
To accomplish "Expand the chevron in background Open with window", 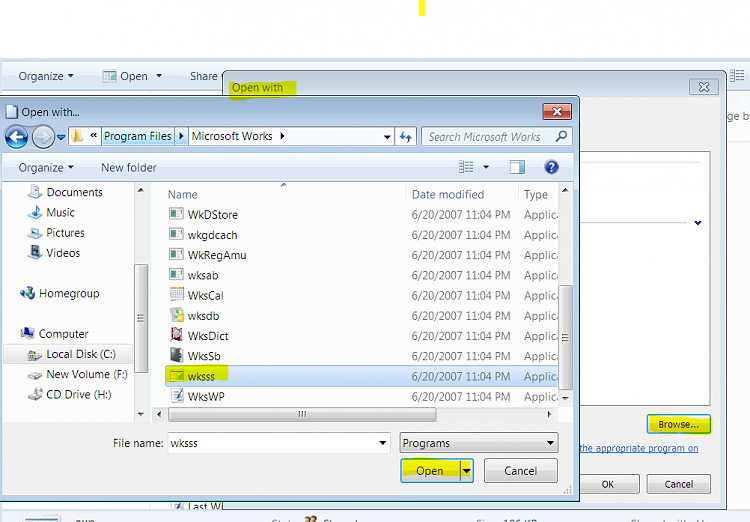I will tap(698, 223).
